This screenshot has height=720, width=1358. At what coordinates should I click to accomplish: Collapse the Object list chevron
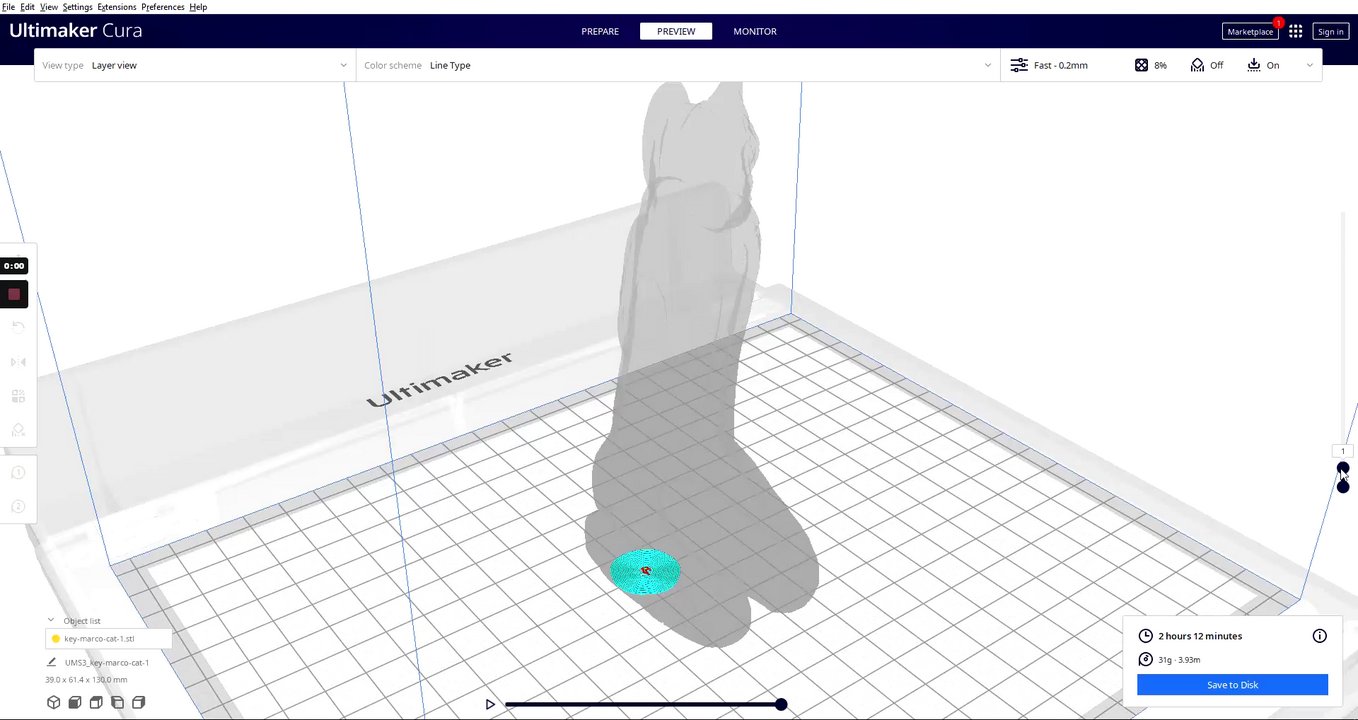52,620
